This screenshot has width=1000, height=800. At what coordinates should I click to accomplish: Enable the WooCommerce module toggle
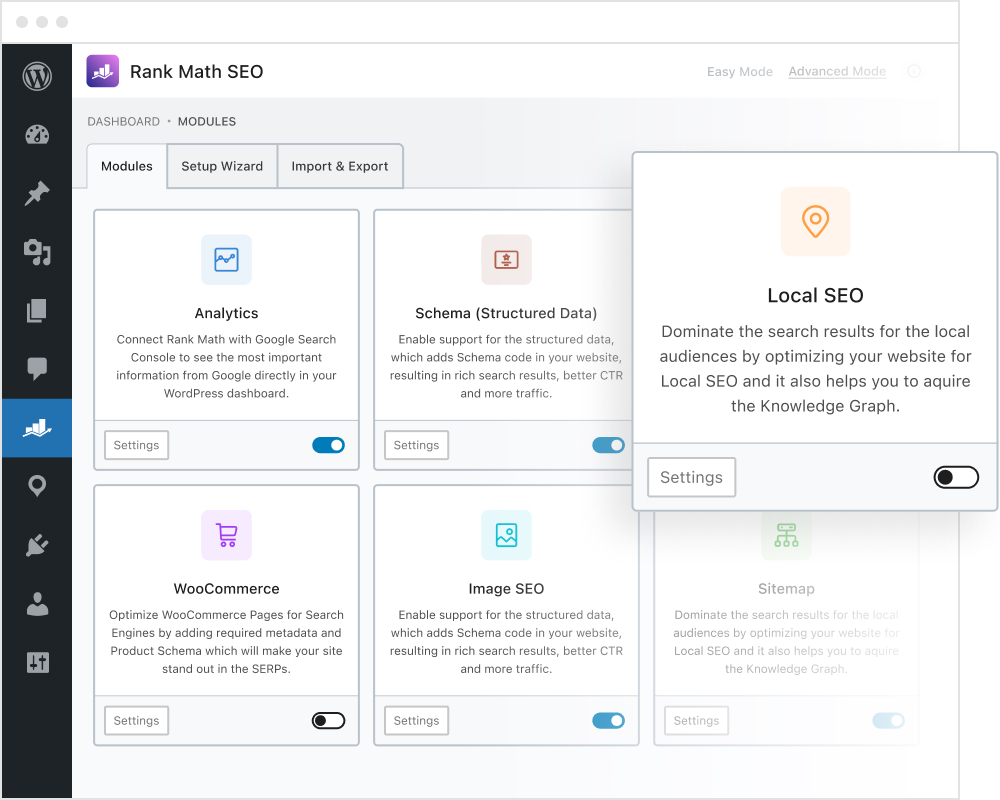328,720
